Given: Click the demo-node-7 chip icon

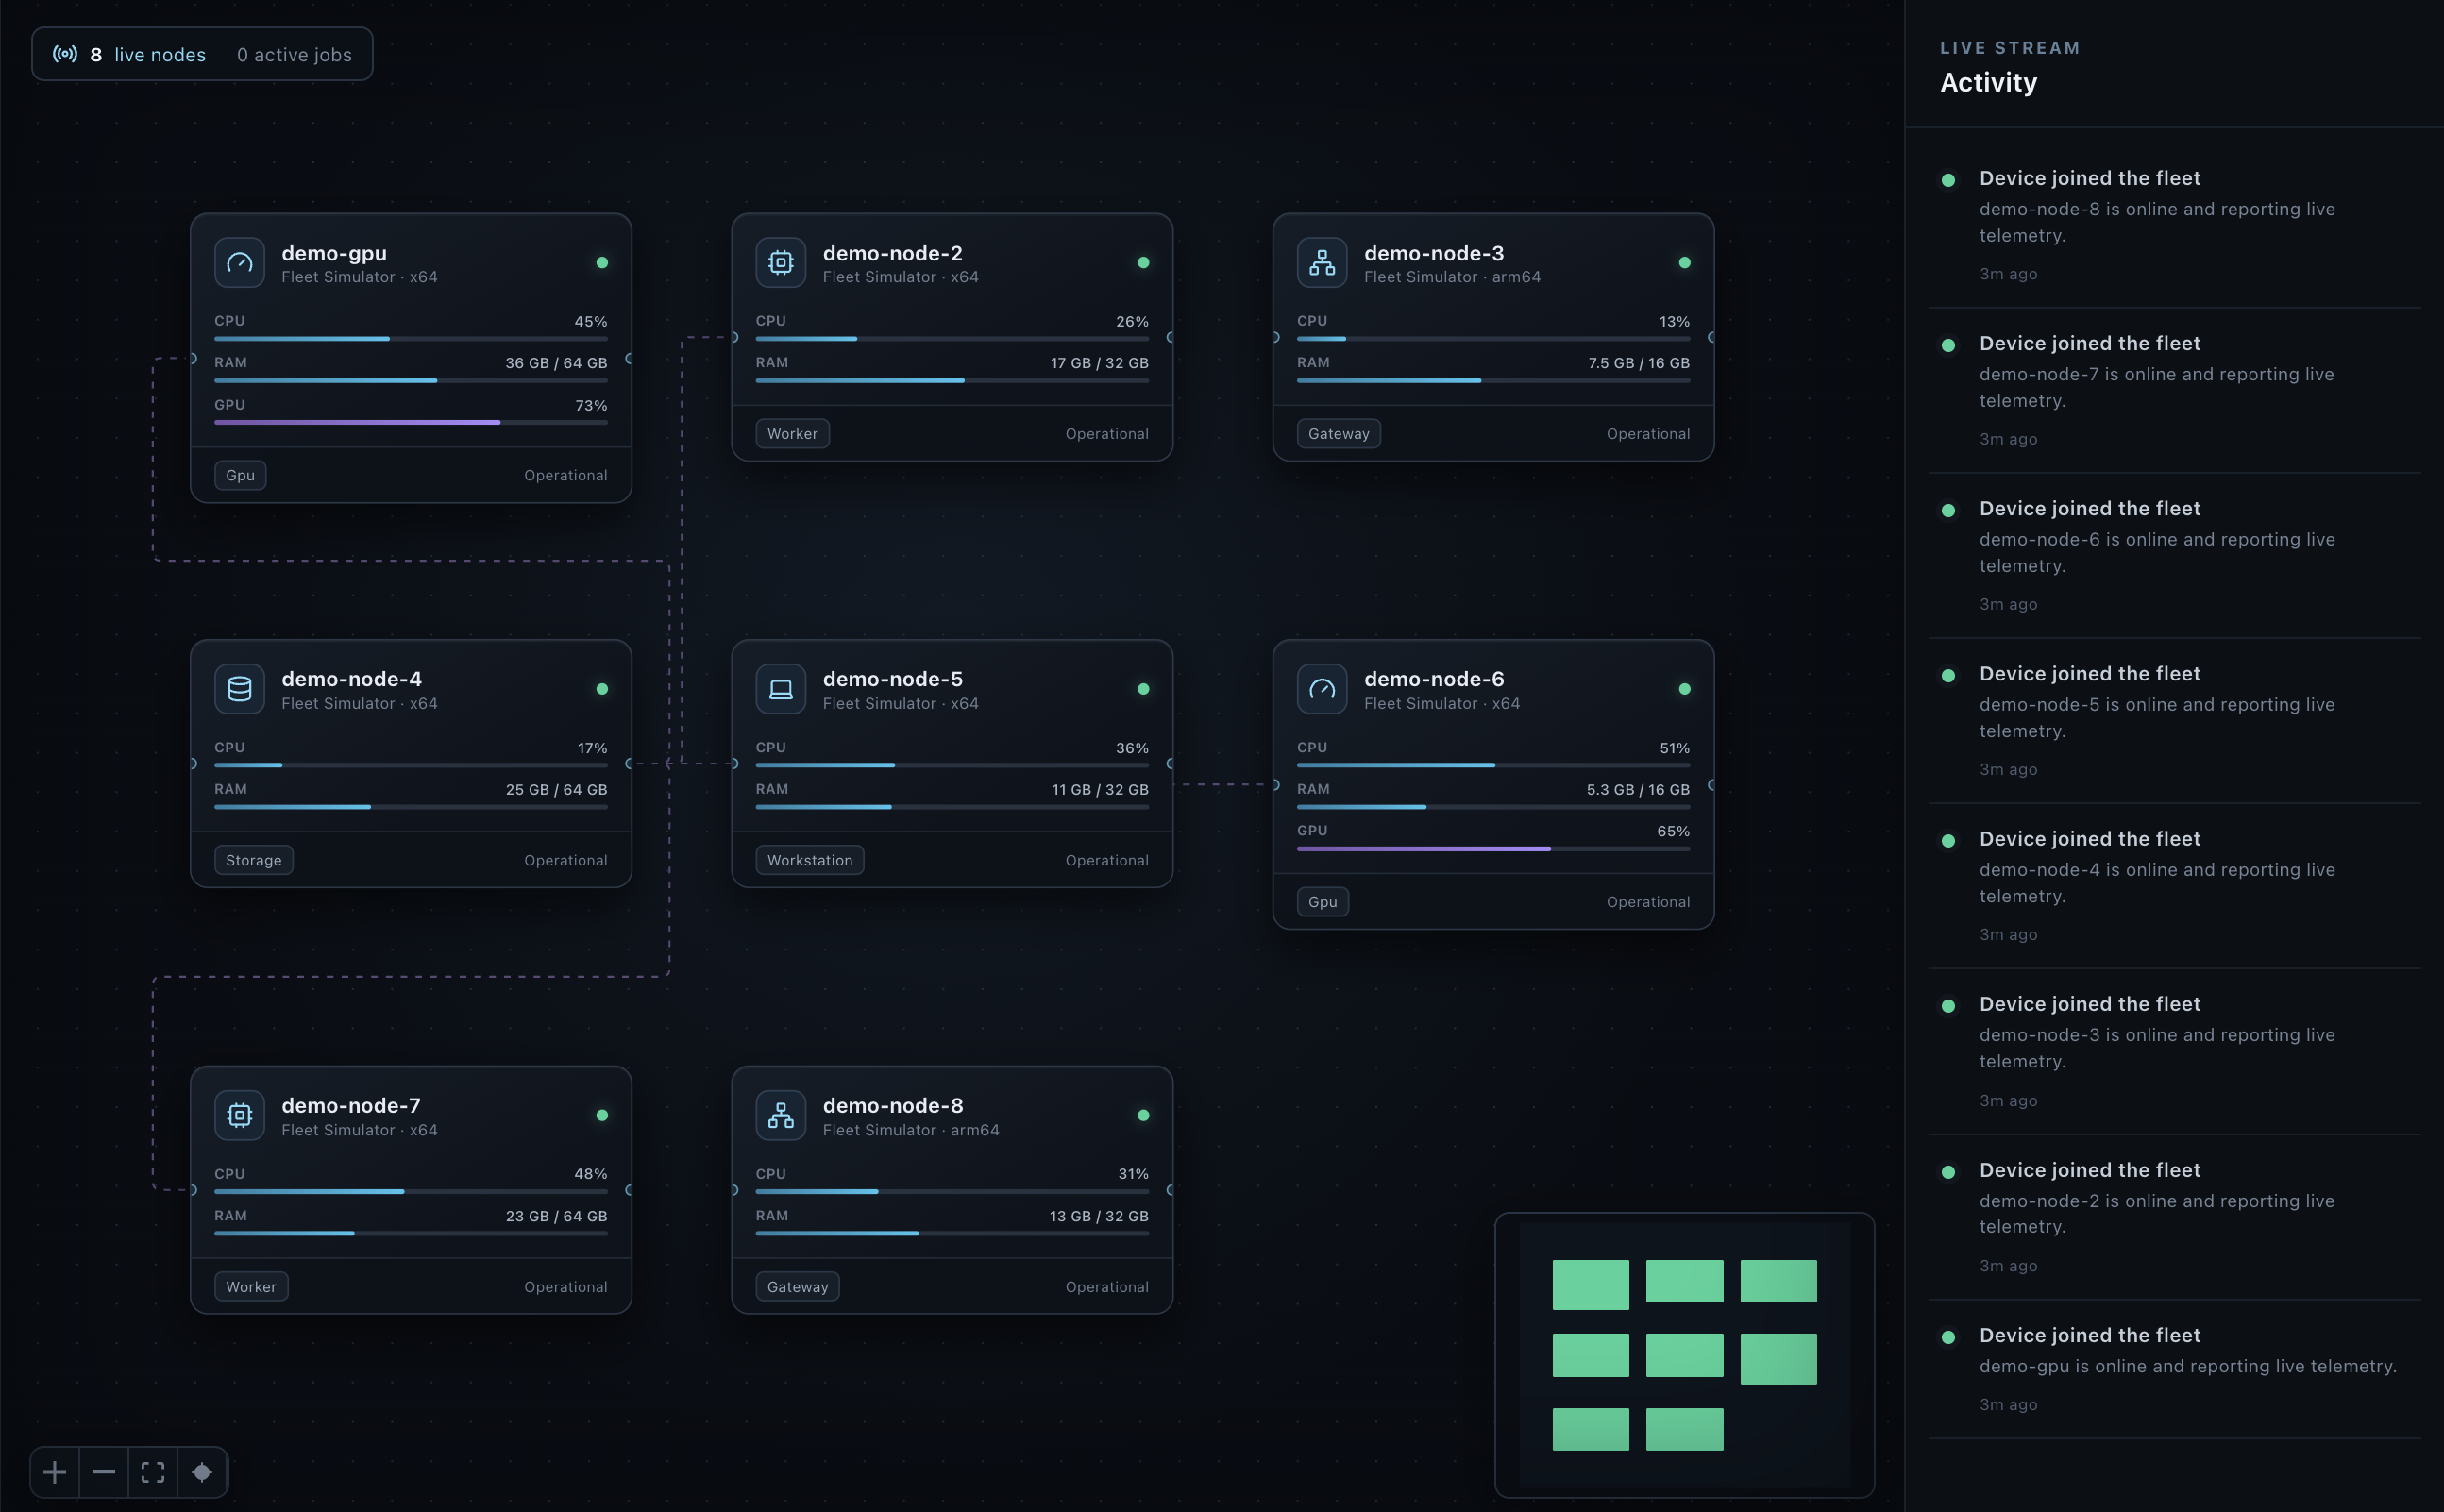Looking at the screenshot, I should (240, 1115).
